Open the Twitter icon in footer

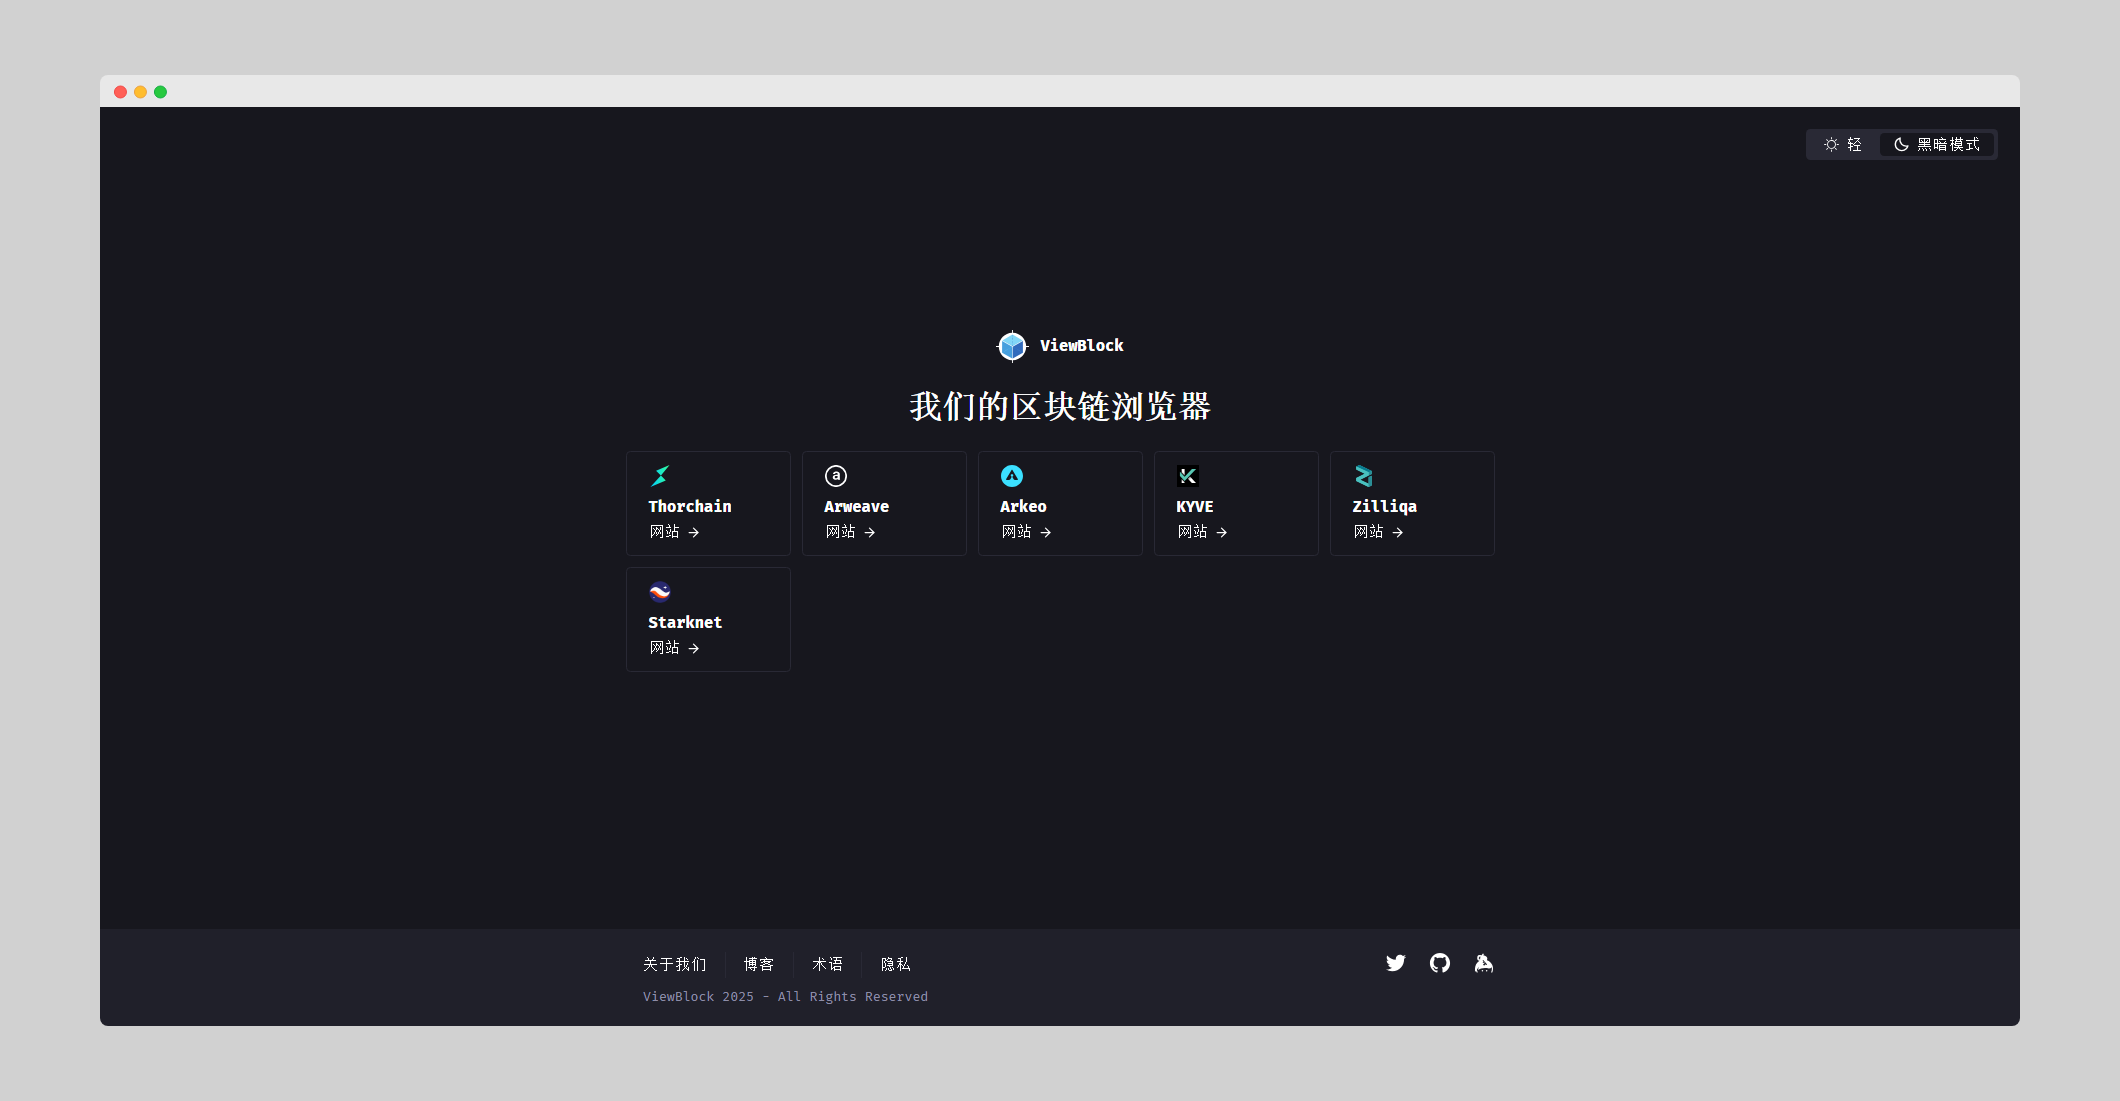1396,963
